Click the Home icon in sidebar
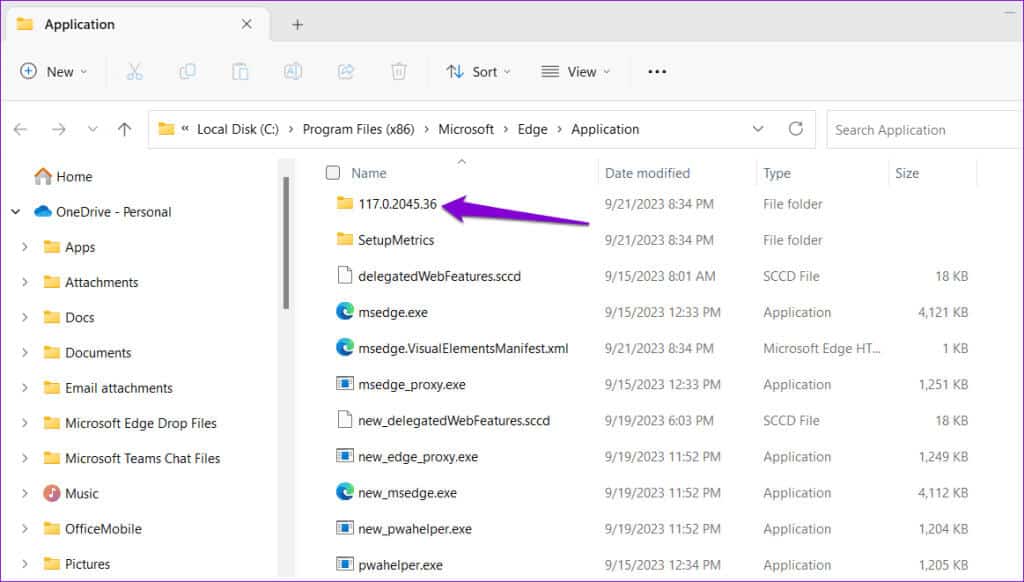 click(x=43, y=176)
